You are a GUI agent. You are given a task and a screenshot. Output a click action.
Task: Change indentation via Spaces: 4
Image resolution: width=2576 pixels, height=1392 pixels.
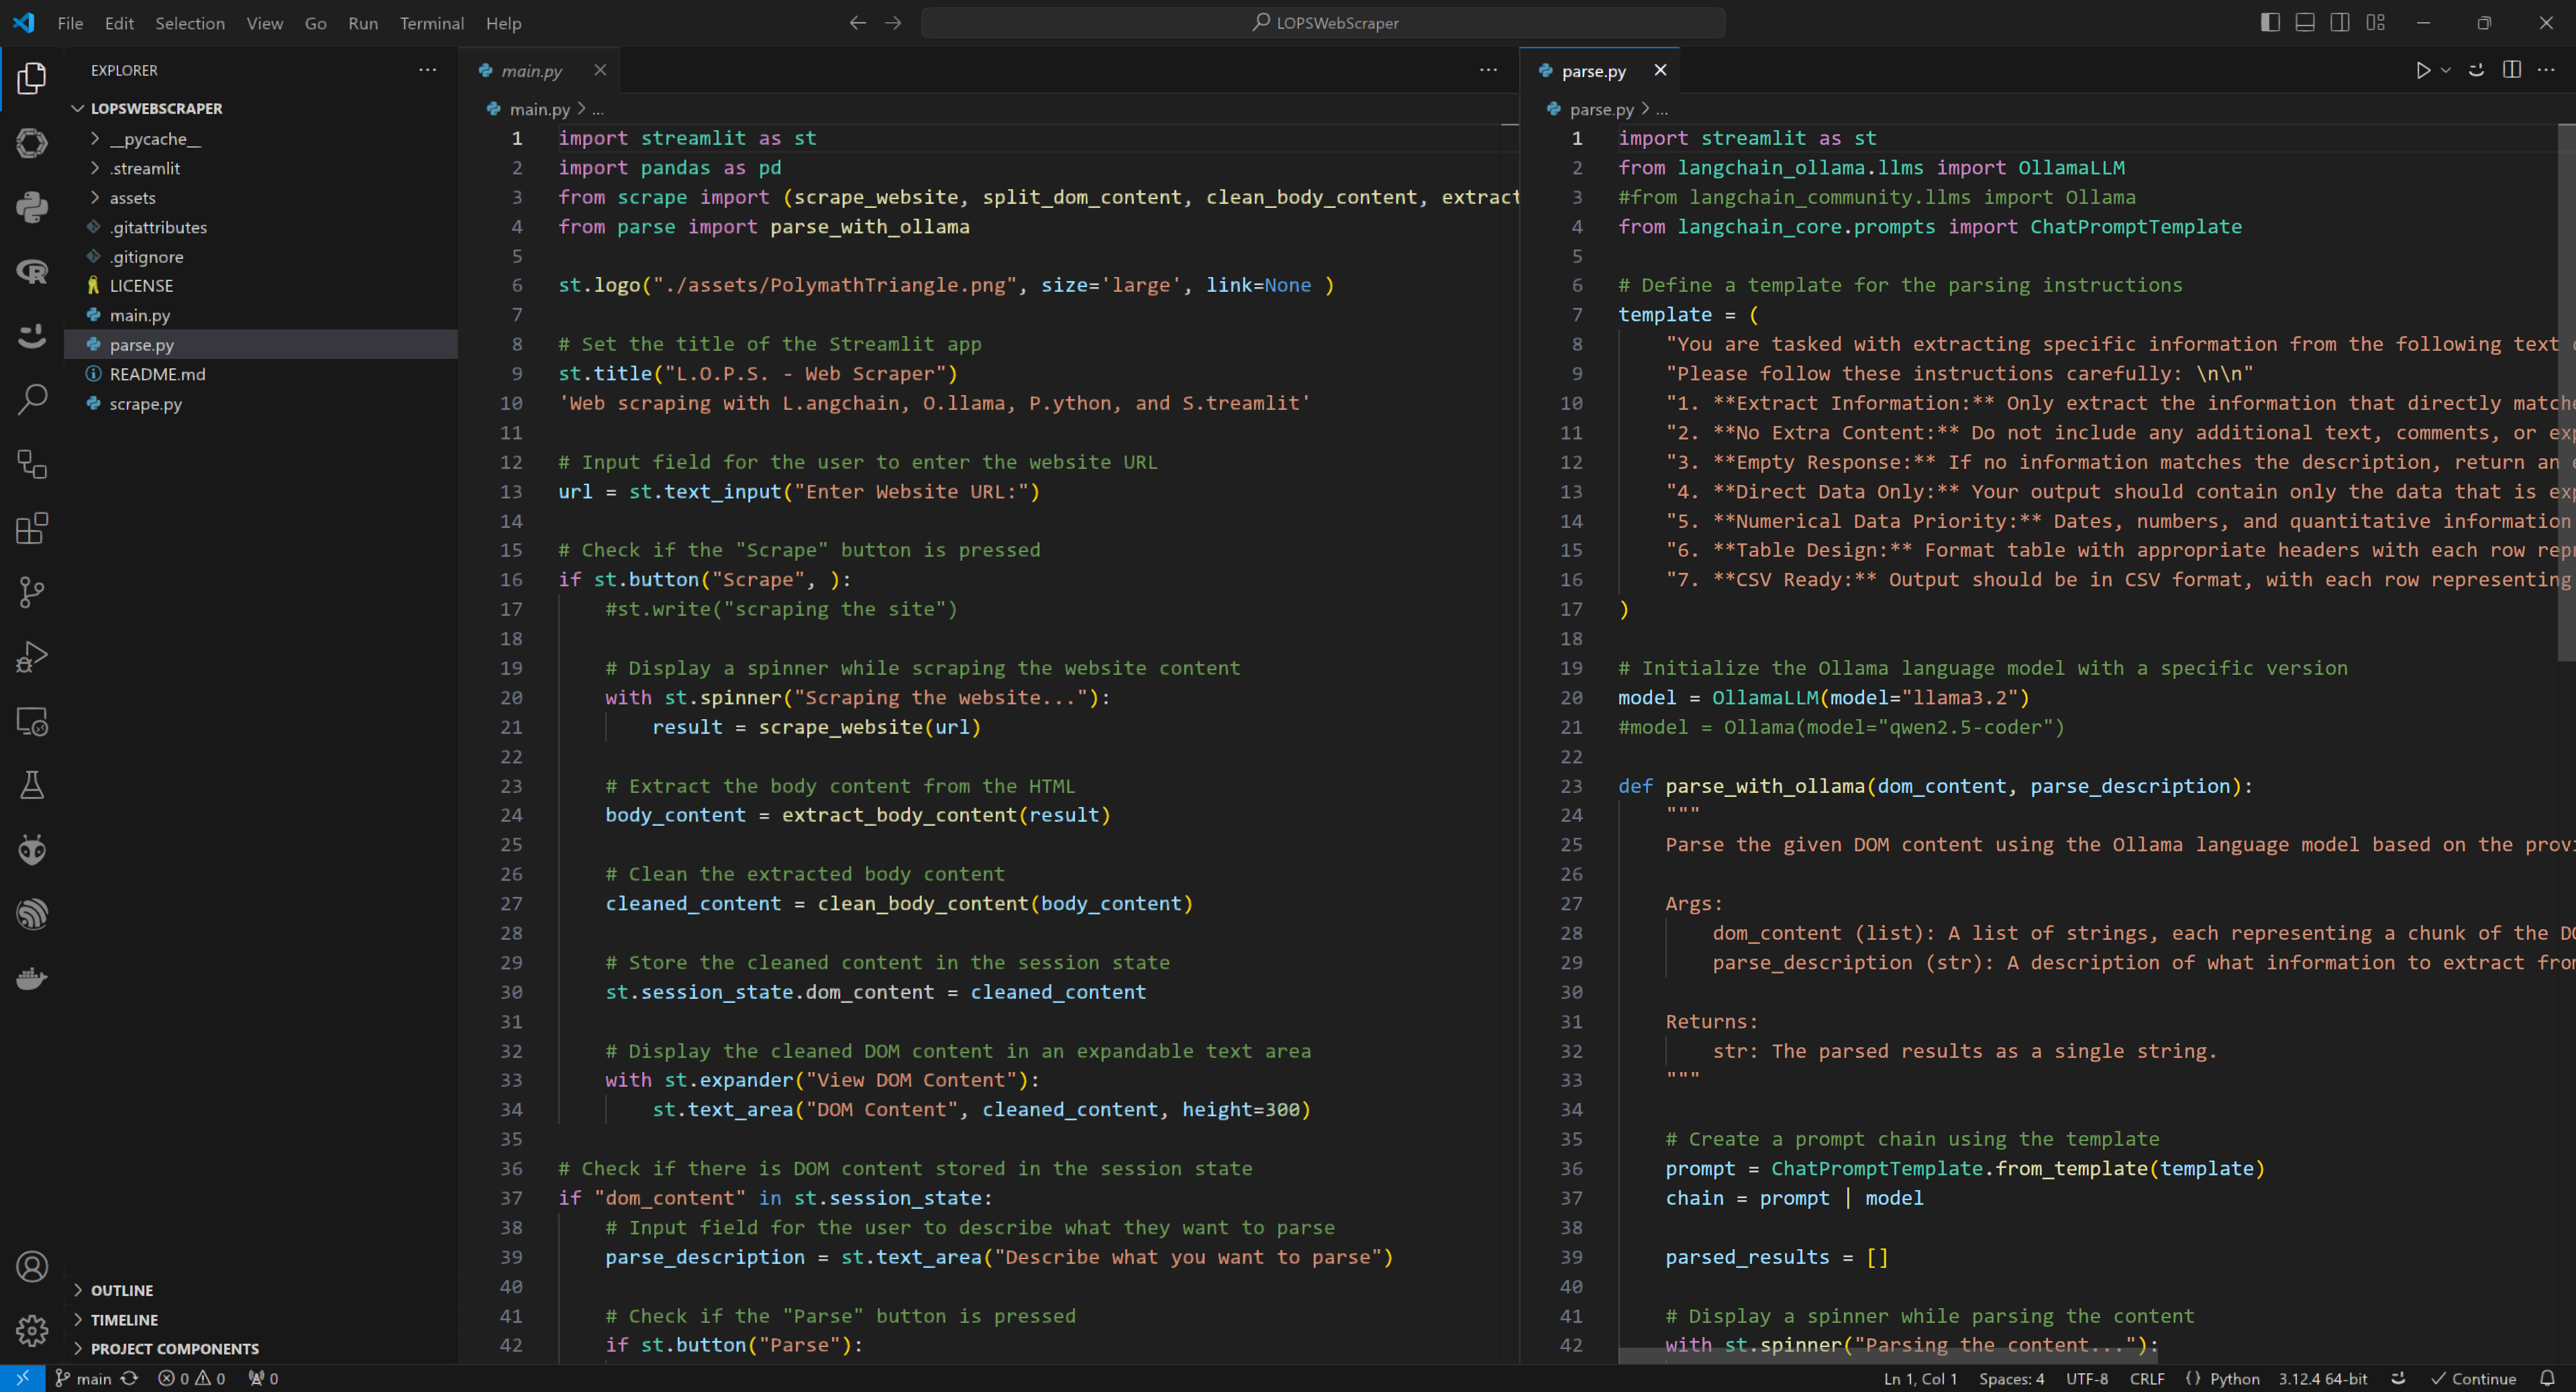(2011, 1378)
